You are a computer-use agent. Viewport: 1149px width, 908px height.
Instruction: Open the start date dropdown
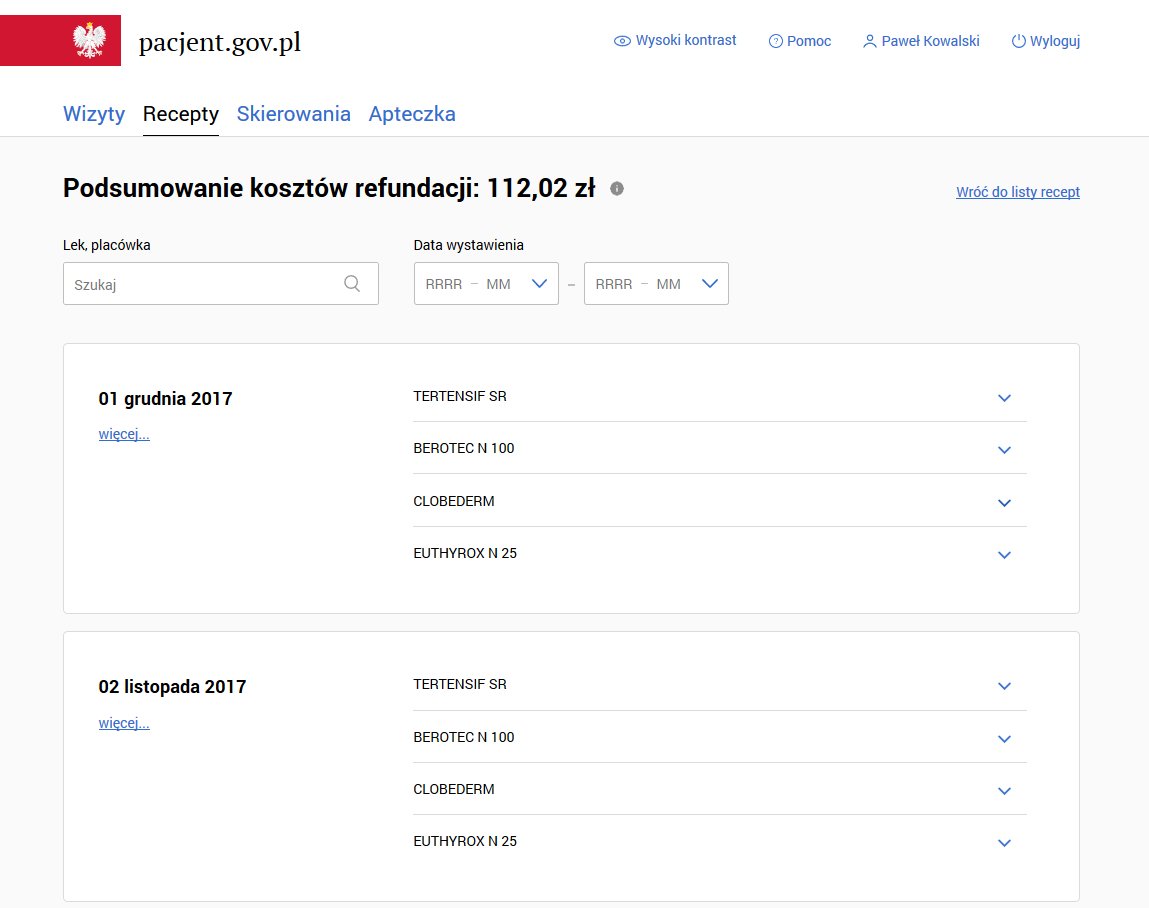[539, 284]
